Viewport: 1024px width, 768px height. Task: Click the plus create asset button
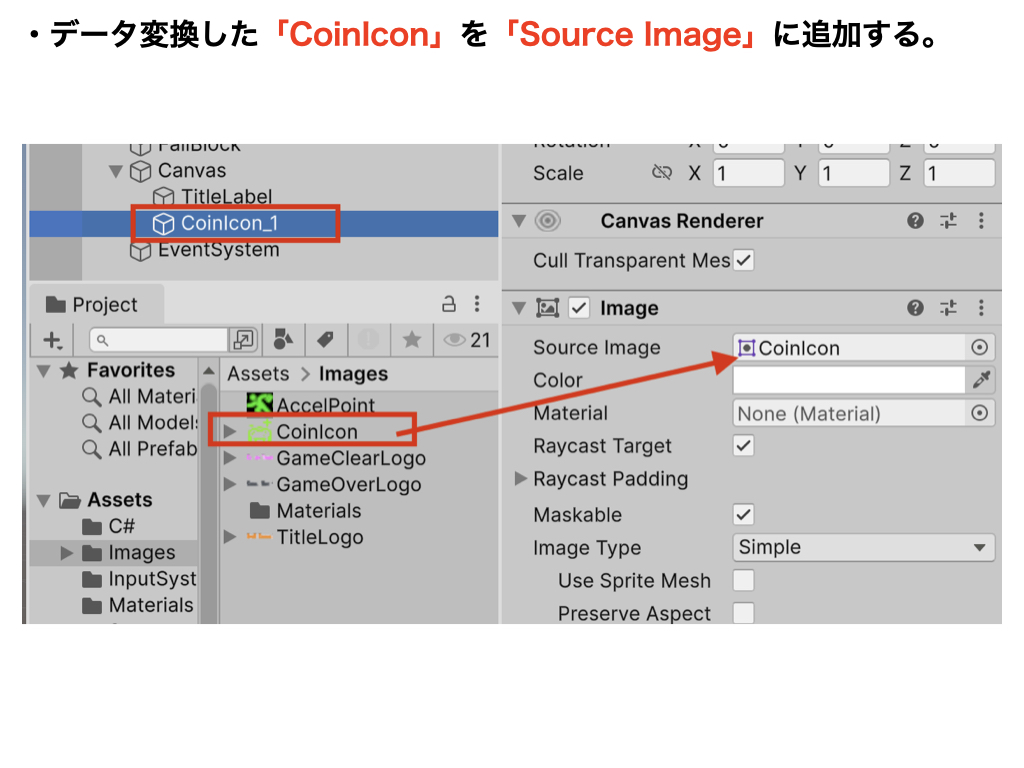tap(52, 340)
